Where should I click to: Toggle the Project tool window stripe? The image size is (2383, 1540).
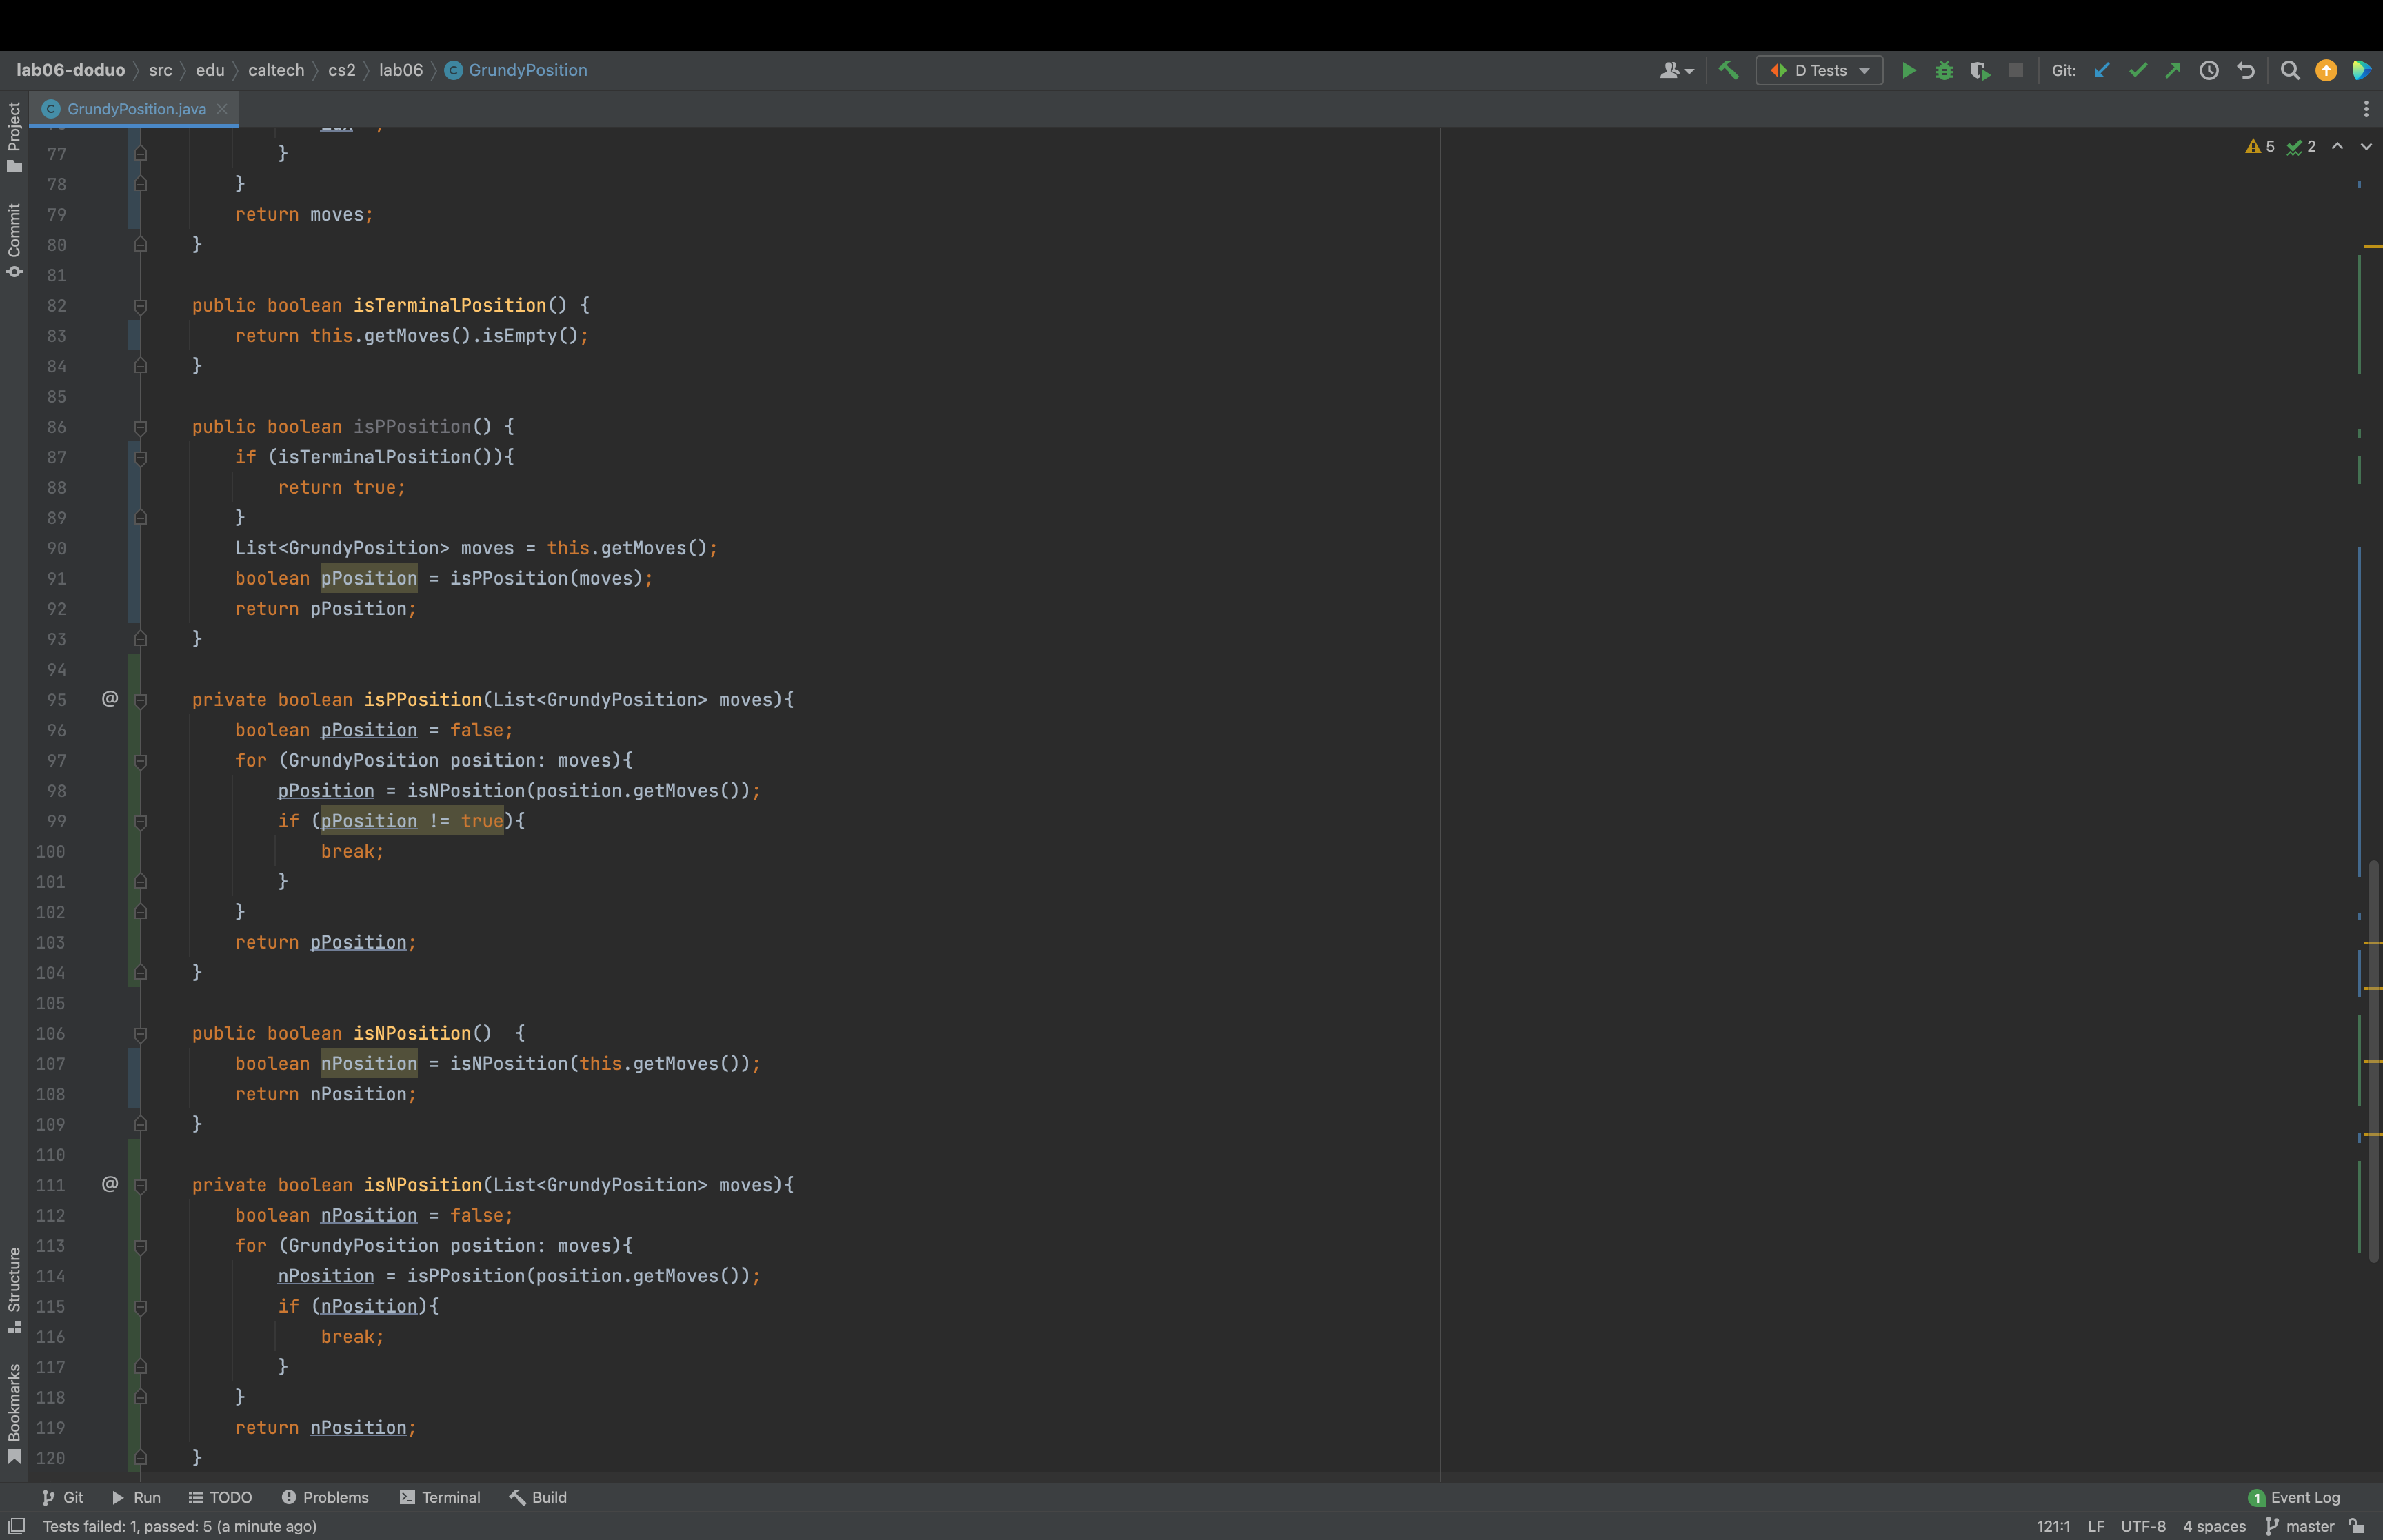pyautogui.click(x=14, y=136)
